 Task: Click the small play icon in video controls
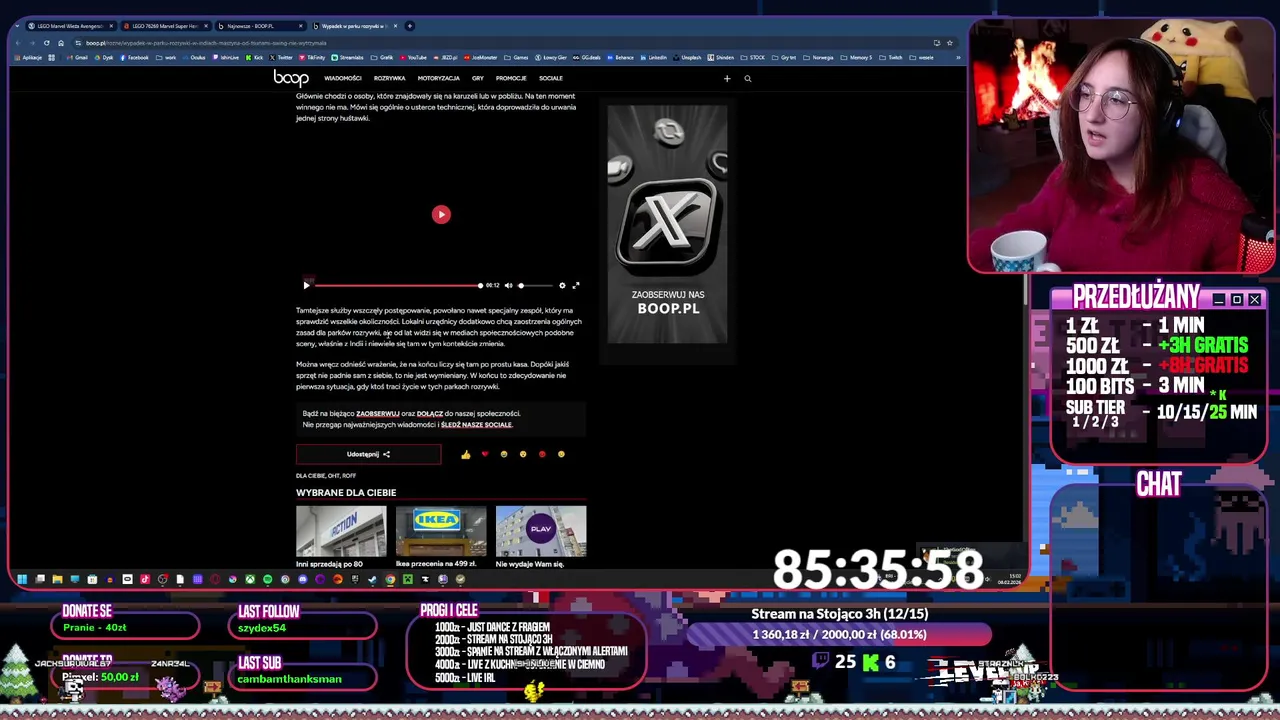pos(306,285)
